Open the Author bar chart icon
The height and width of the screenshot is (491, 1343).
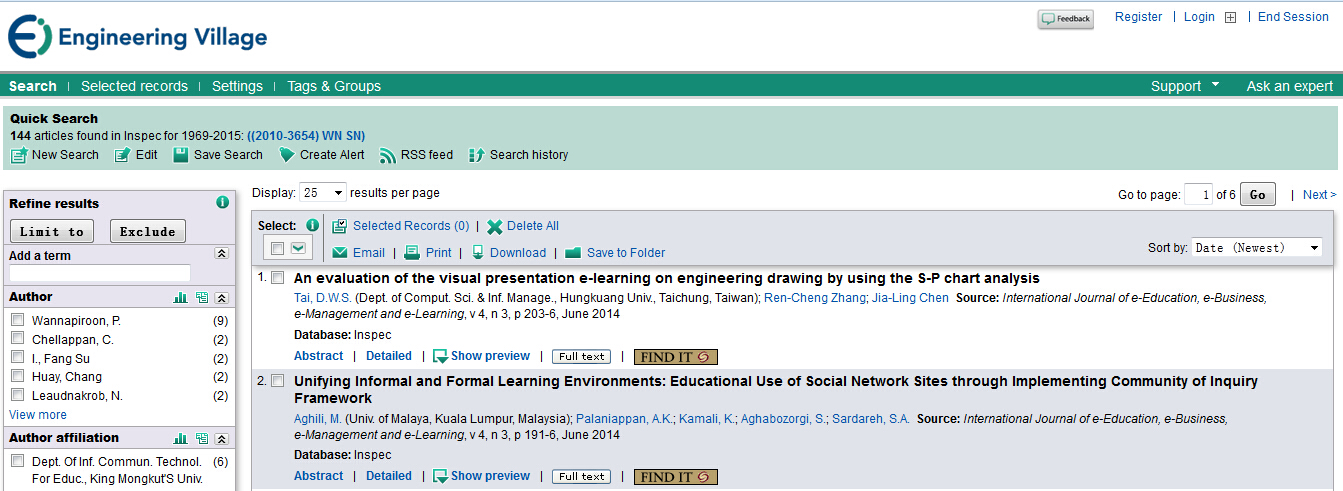181,297
